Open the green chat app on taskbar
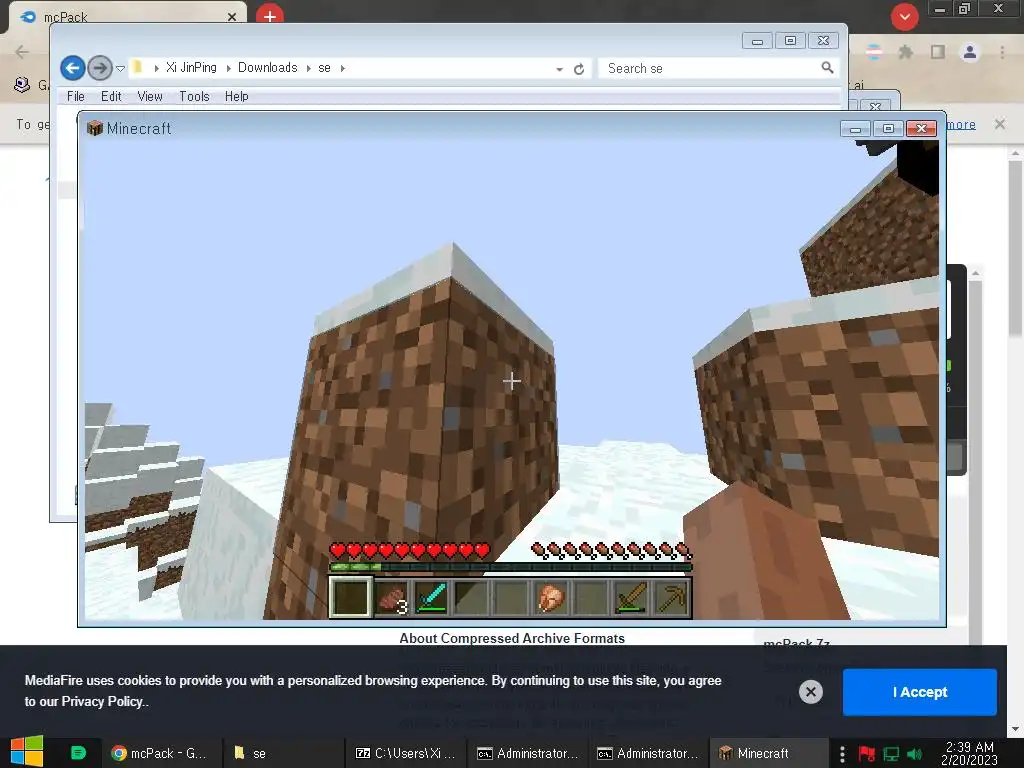1024x768 pixels. [78, 753]
